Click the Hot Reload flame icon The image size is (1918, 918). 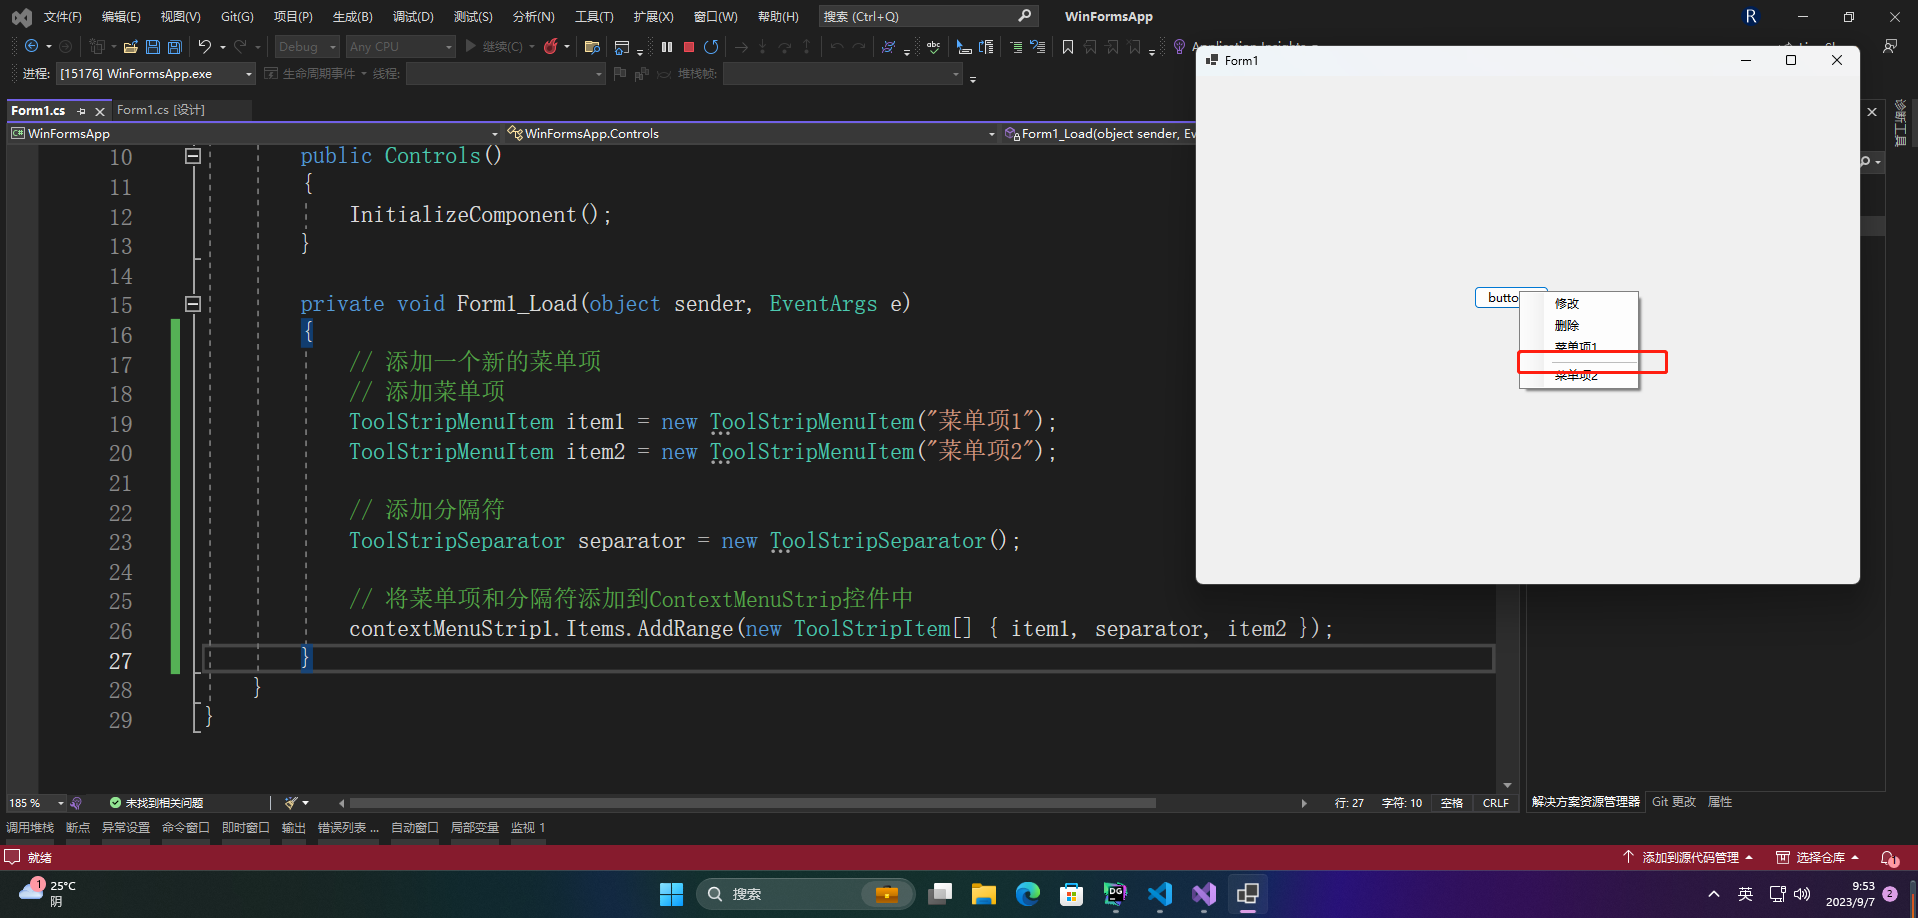(x=551, y=46)
